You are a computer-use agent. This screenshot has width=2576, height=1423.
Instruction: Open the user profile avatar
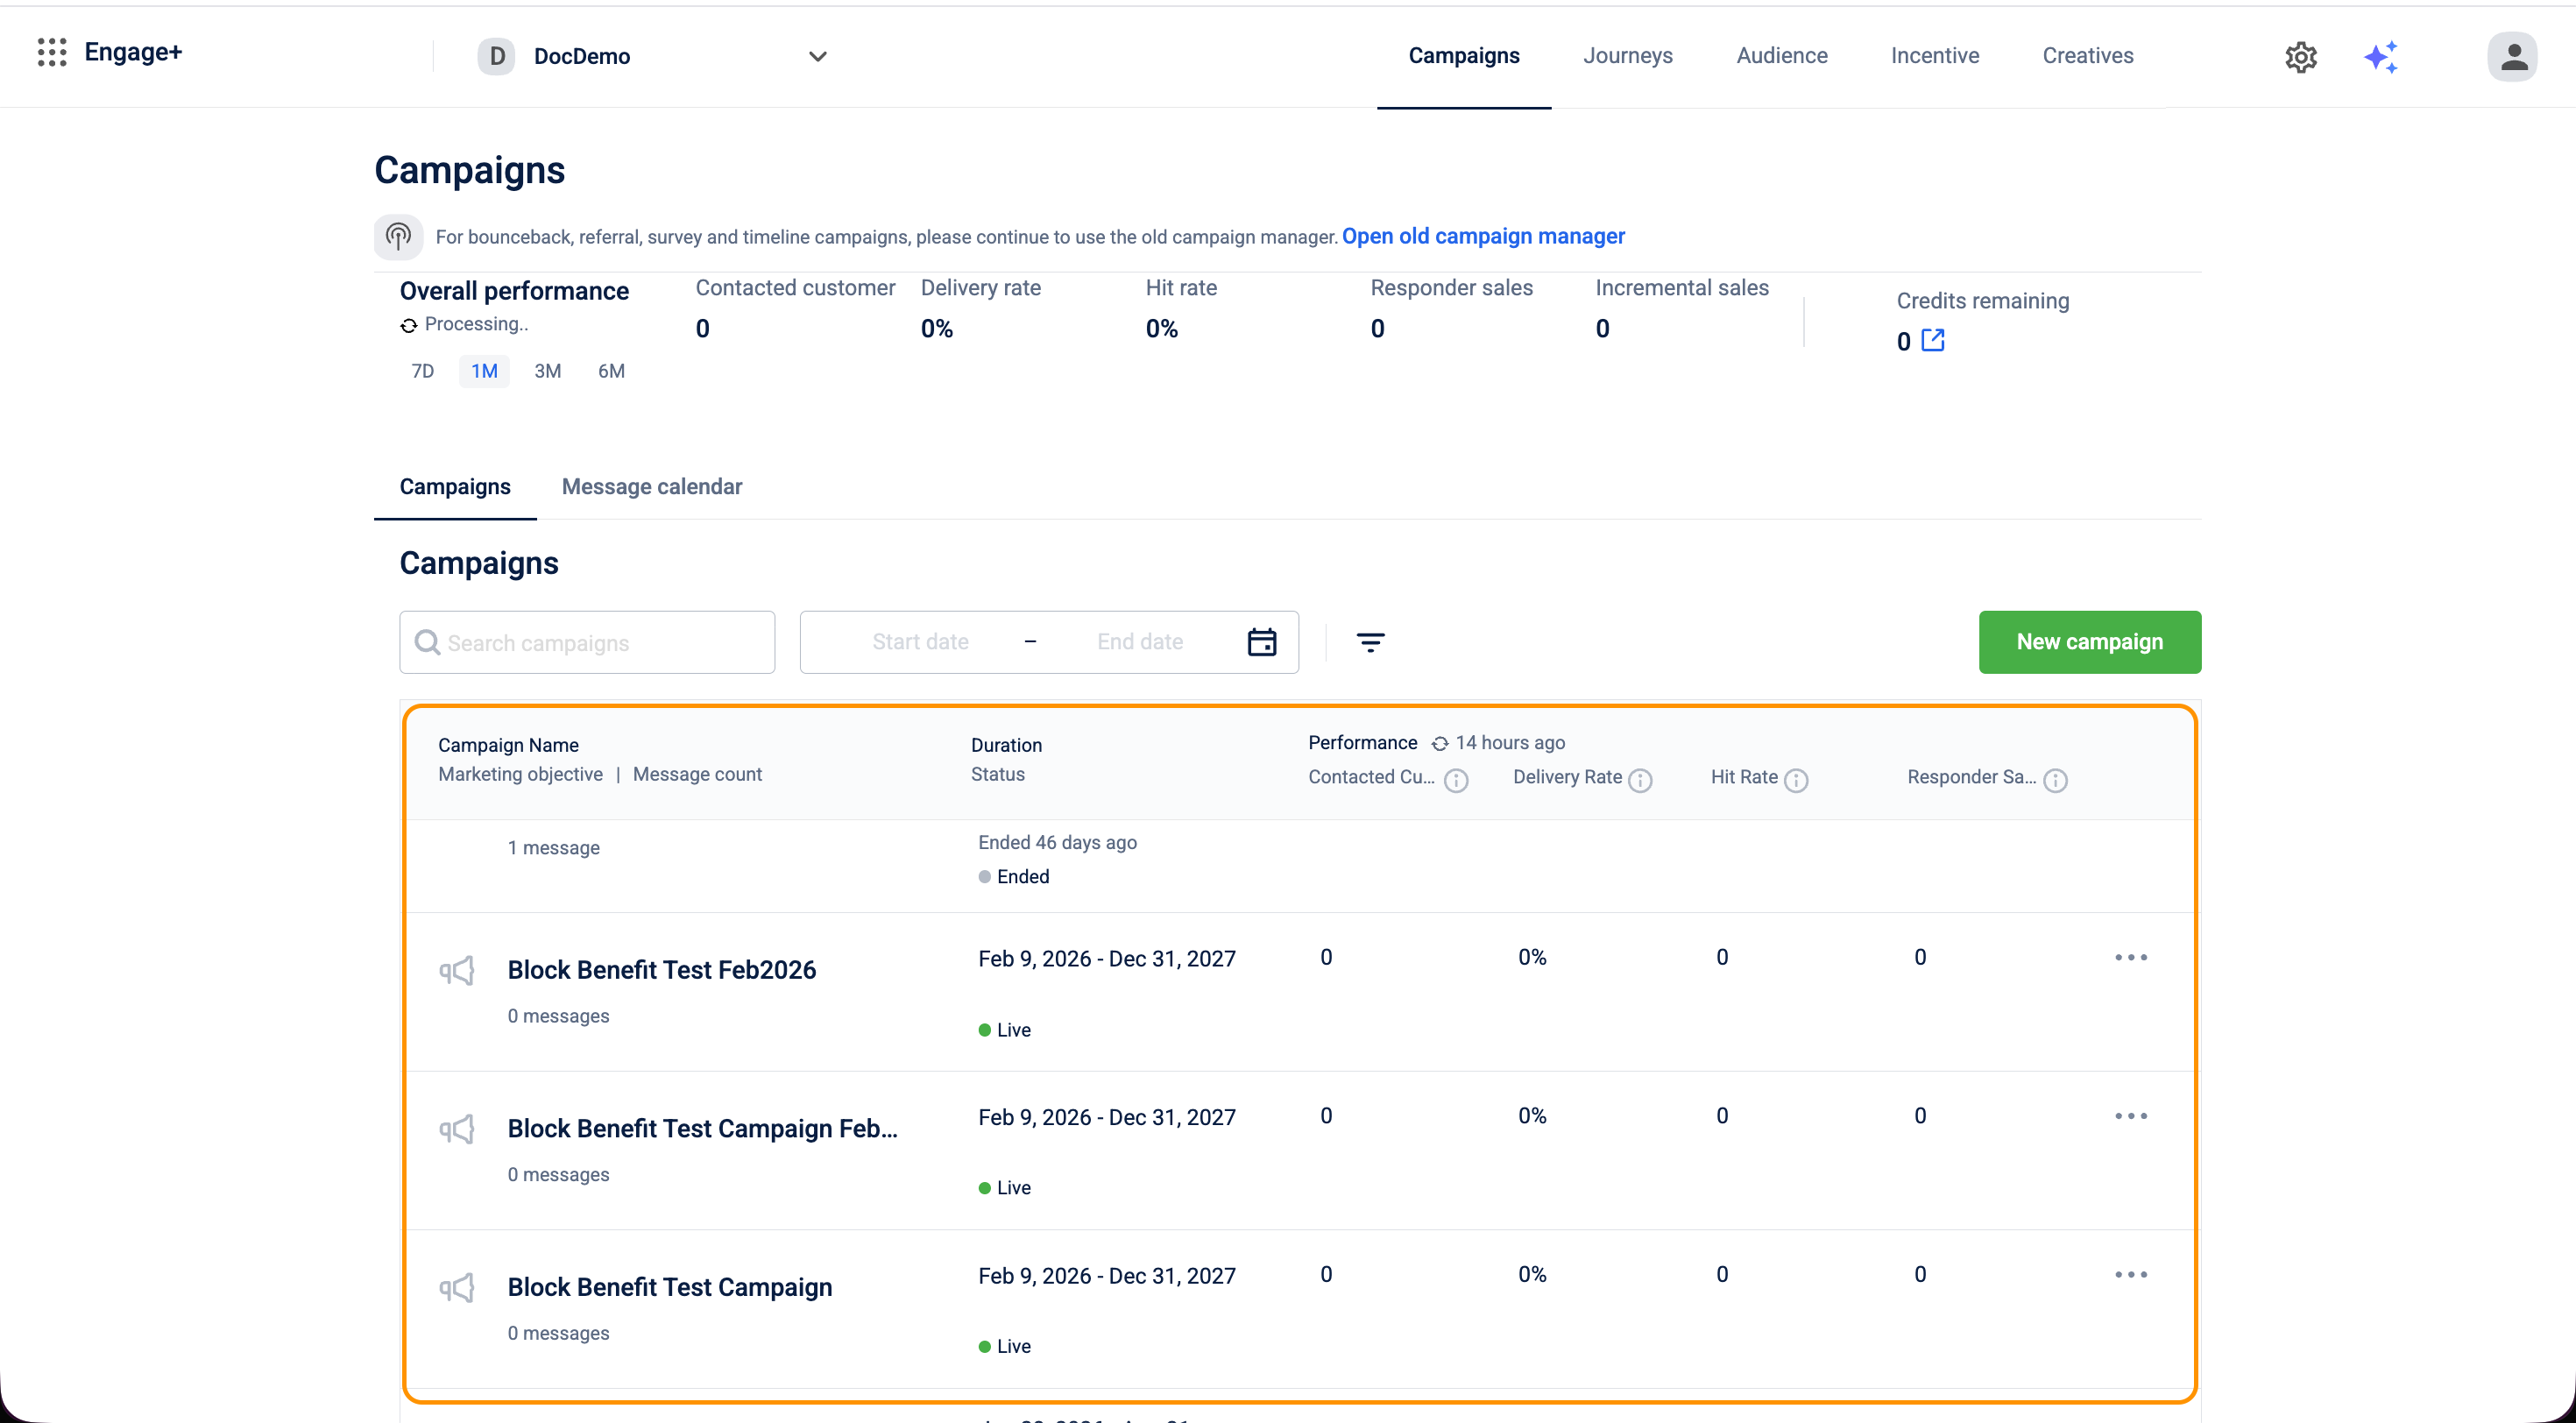pyautogui.click(x=2512, y=57)
